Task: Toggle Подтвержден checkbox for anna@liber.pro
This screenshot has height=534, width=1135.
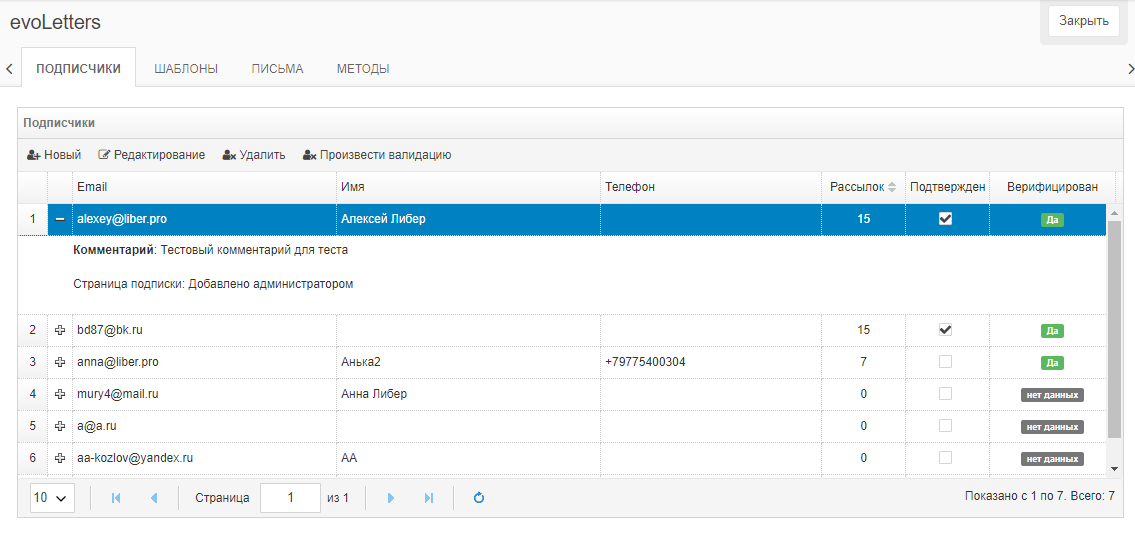Action: [945, 362]
